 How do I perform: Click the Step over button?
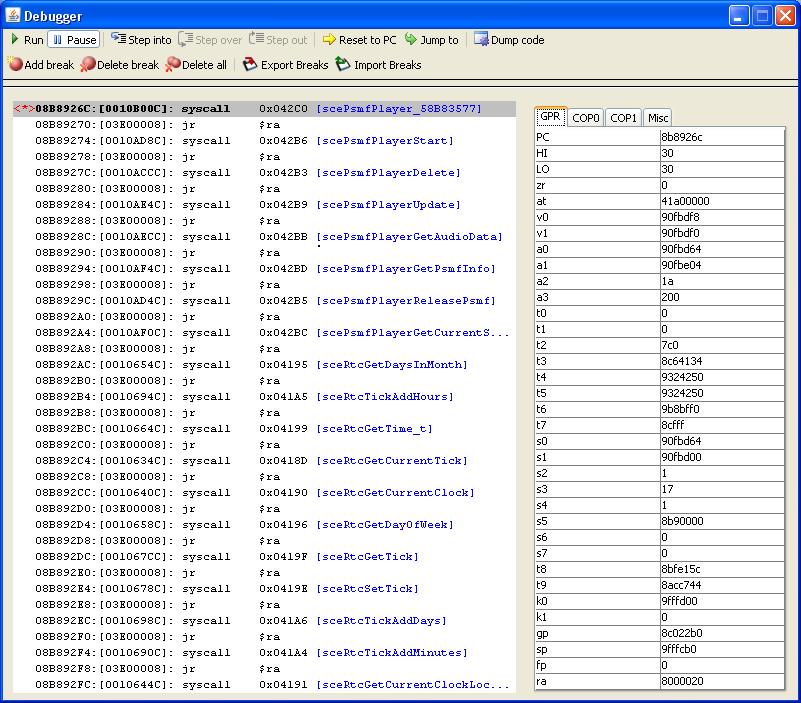point(210,40)
